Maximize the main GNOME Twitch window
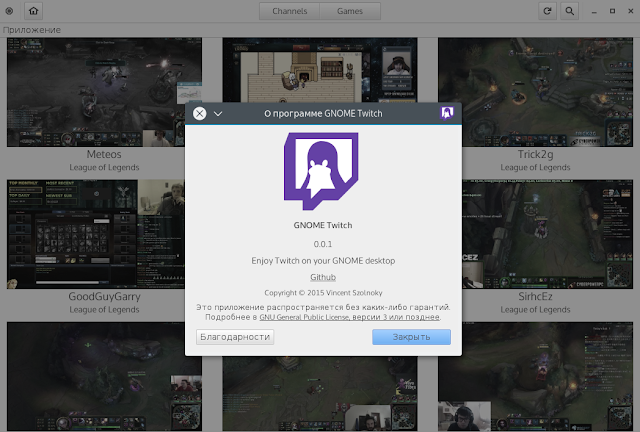This screenshot has width=640, height=432. pos(612,11)
